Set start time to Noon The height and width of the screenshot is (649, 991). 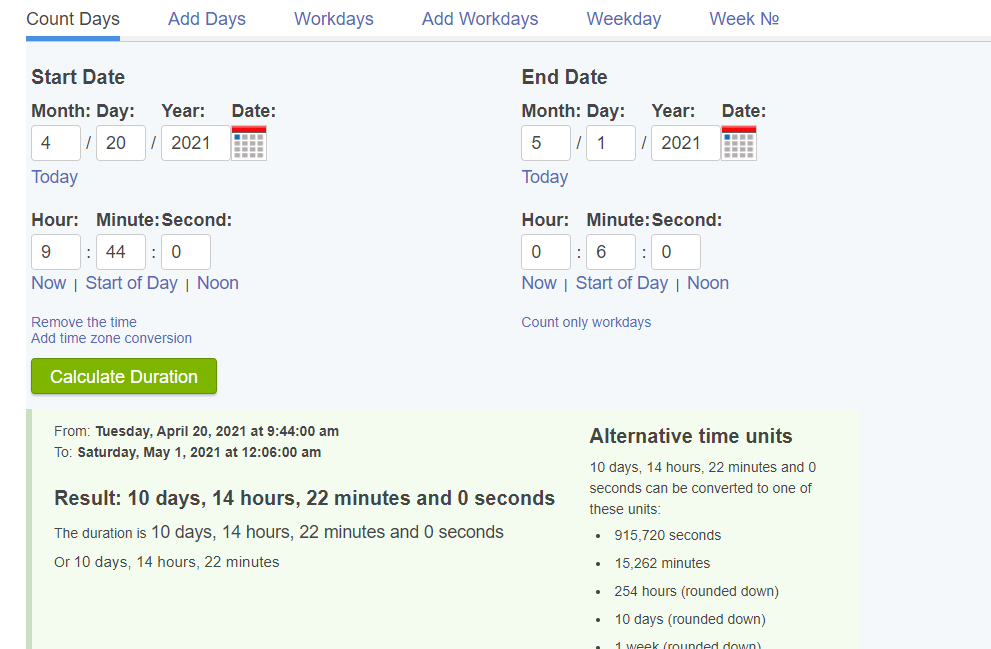point(218,283)
